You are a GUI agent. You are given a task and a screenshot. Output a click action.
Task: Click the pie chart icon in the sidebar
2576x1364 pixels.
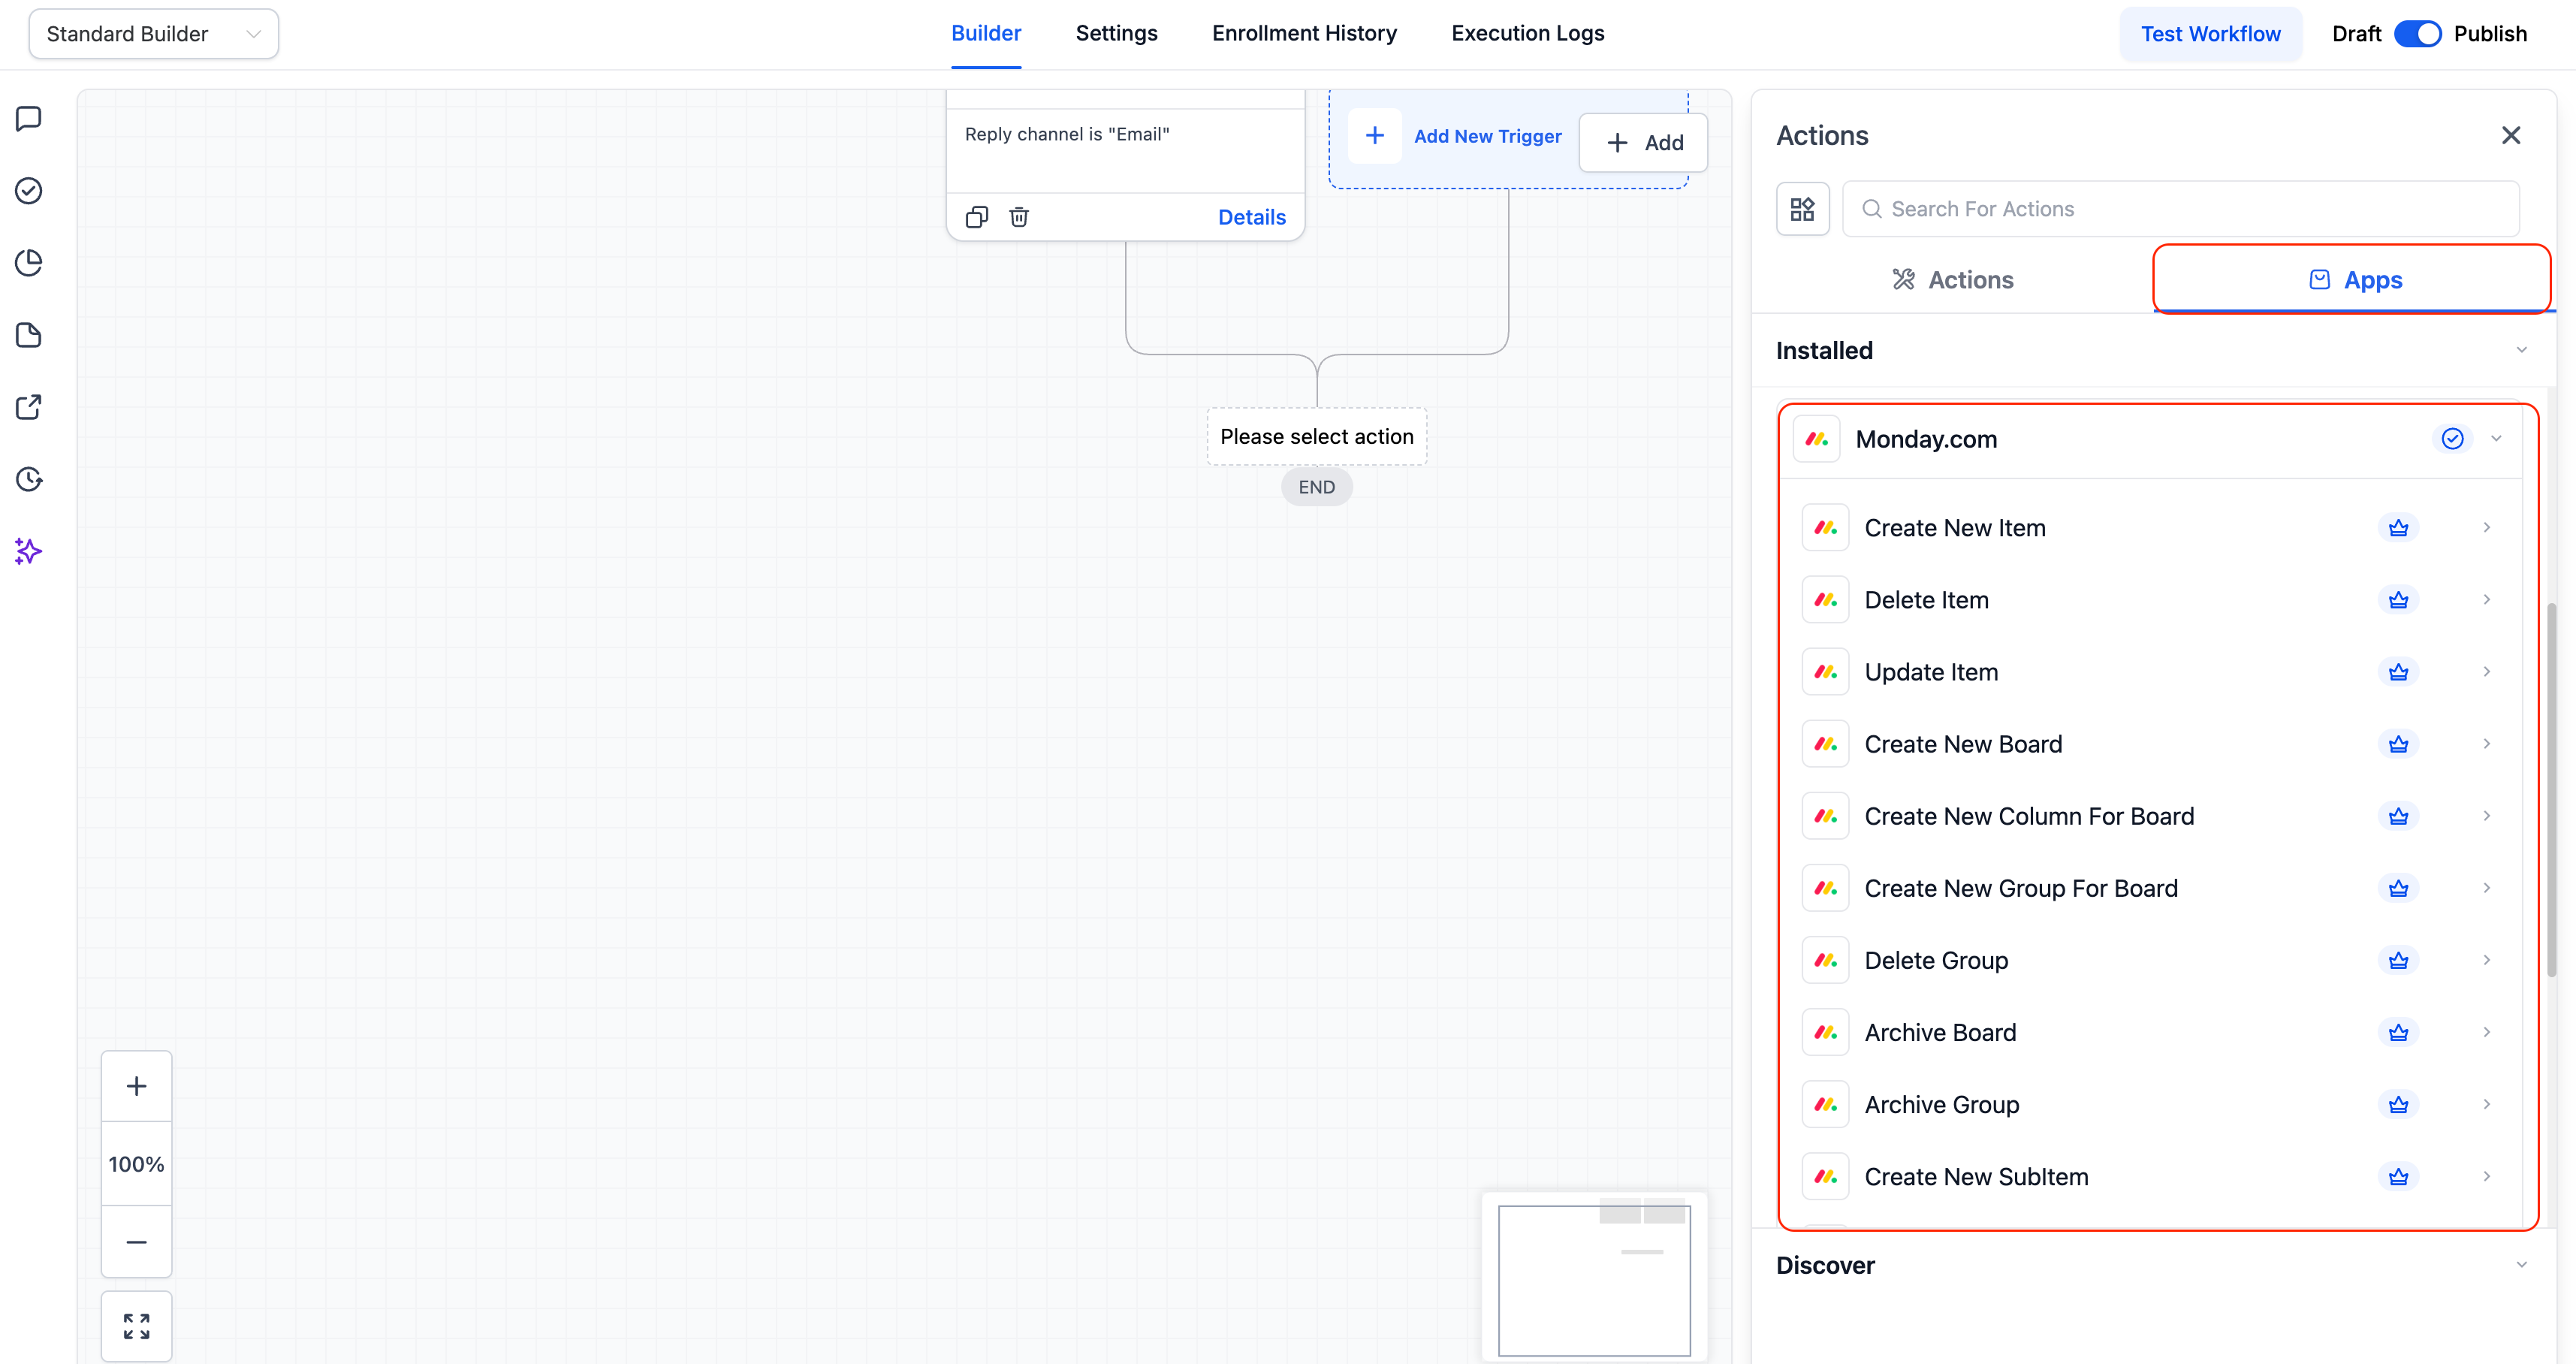(28, 262)
